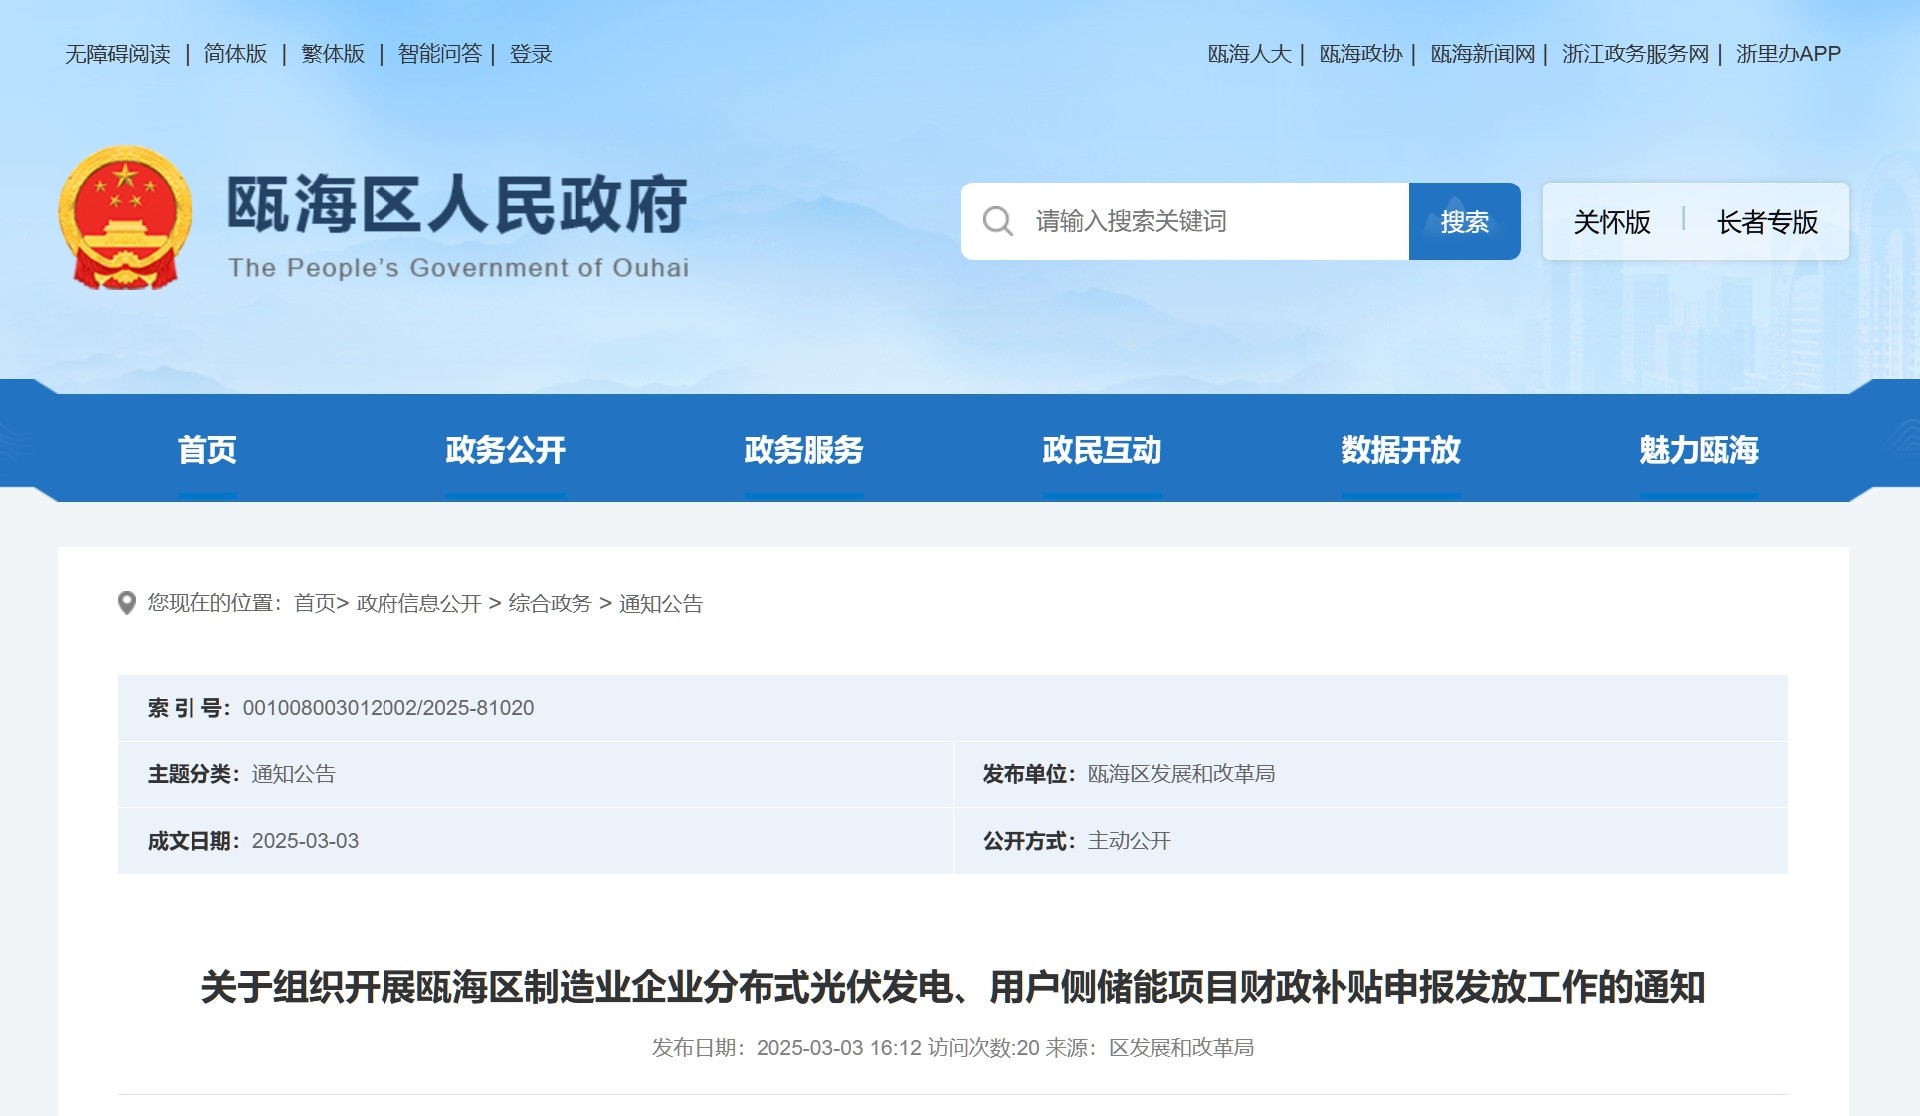1920x1116 pixels.
Task: Click the magnifier icon in search box
Action: (x=997, y=221)
